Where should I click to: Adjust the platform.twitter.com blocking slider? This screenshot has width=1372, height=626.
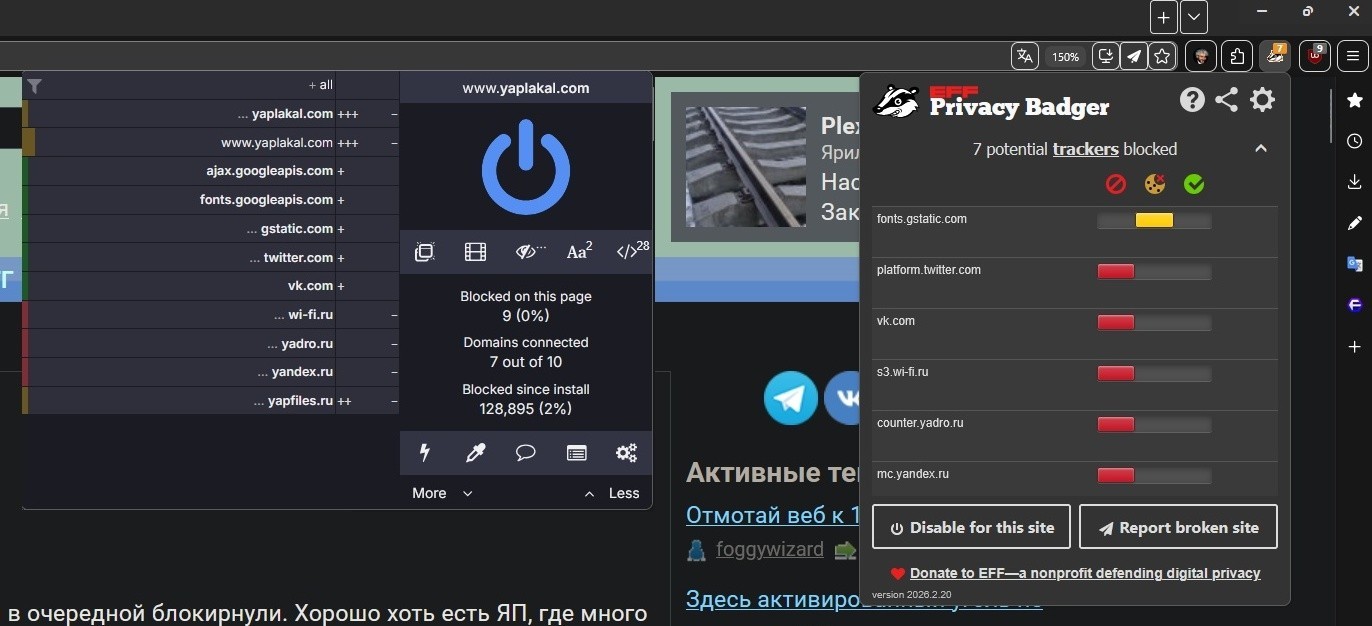pyautogui.click(x=1154, y=271)
